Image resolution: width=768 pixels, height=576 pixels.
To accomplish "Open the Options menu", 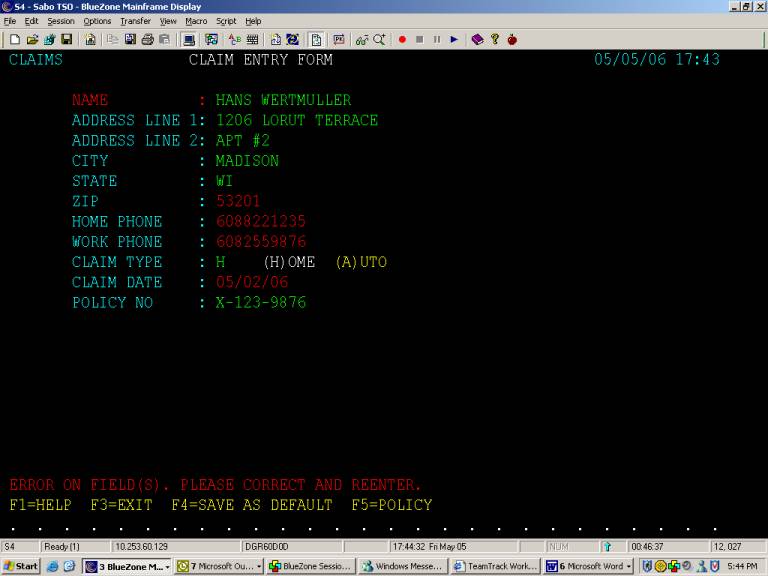I will [x=97, y=21].
